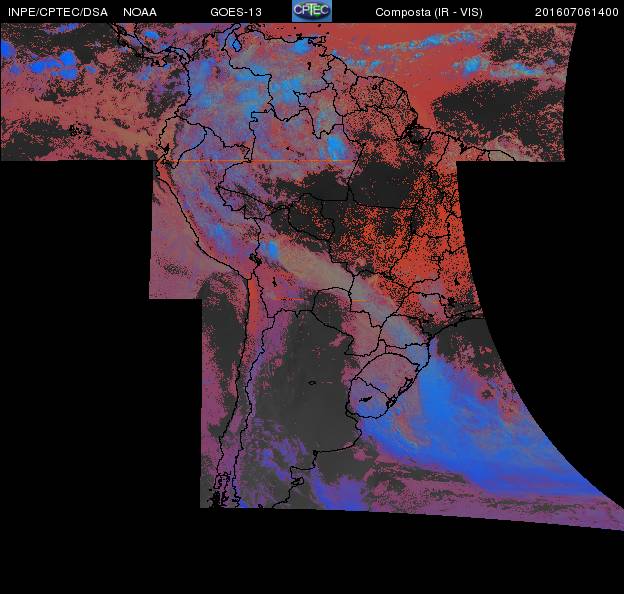Click the CPTEC logo in header
The height and width of the screenshot is (594, 624).
312,11
